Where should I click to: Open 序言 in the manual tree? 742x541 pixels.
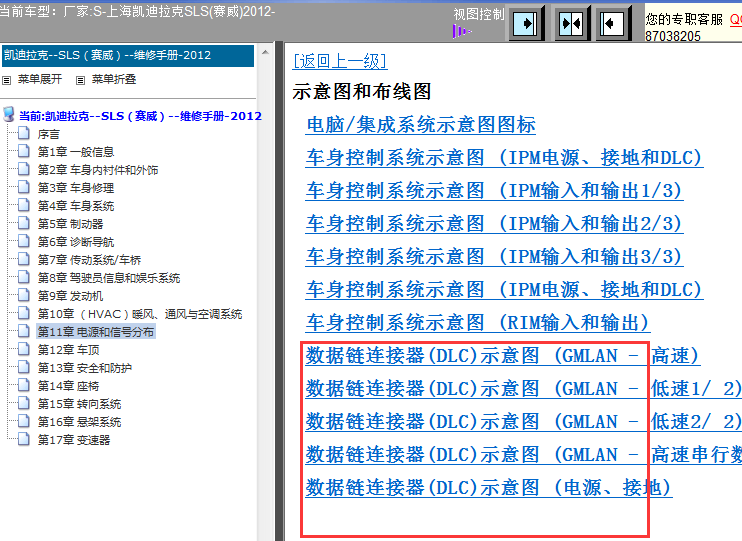[49, 134]
